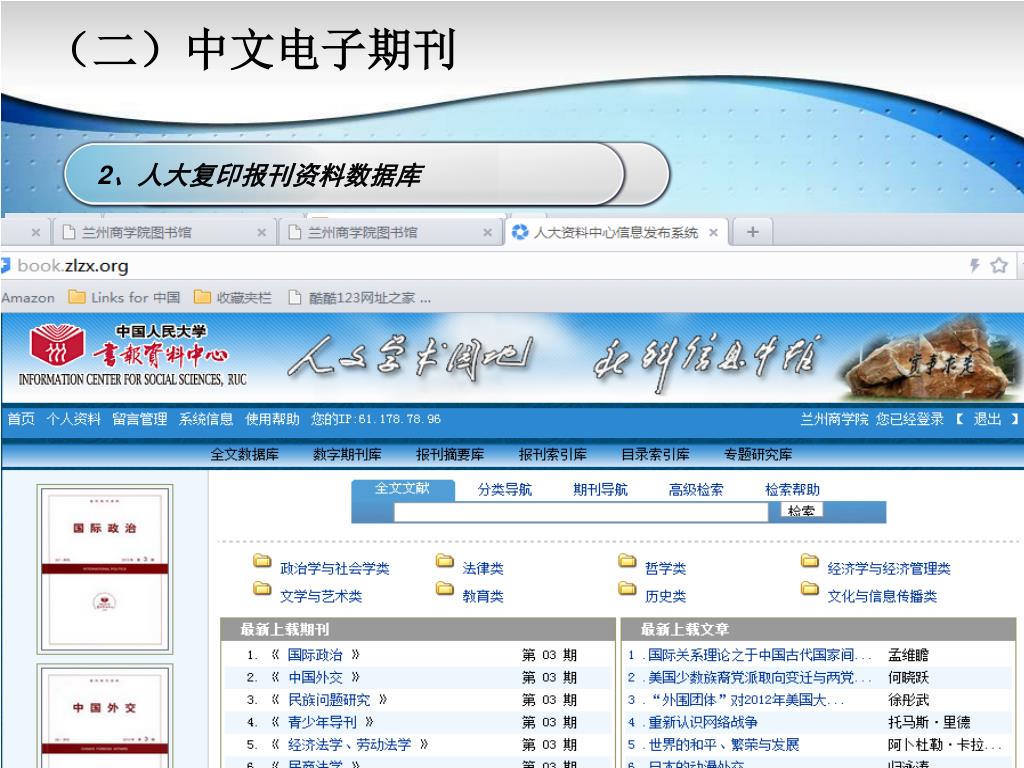Open 系统信息 in the navigation bar
The width and height of the screenshot is (1024, 768).
coord(206,419)
